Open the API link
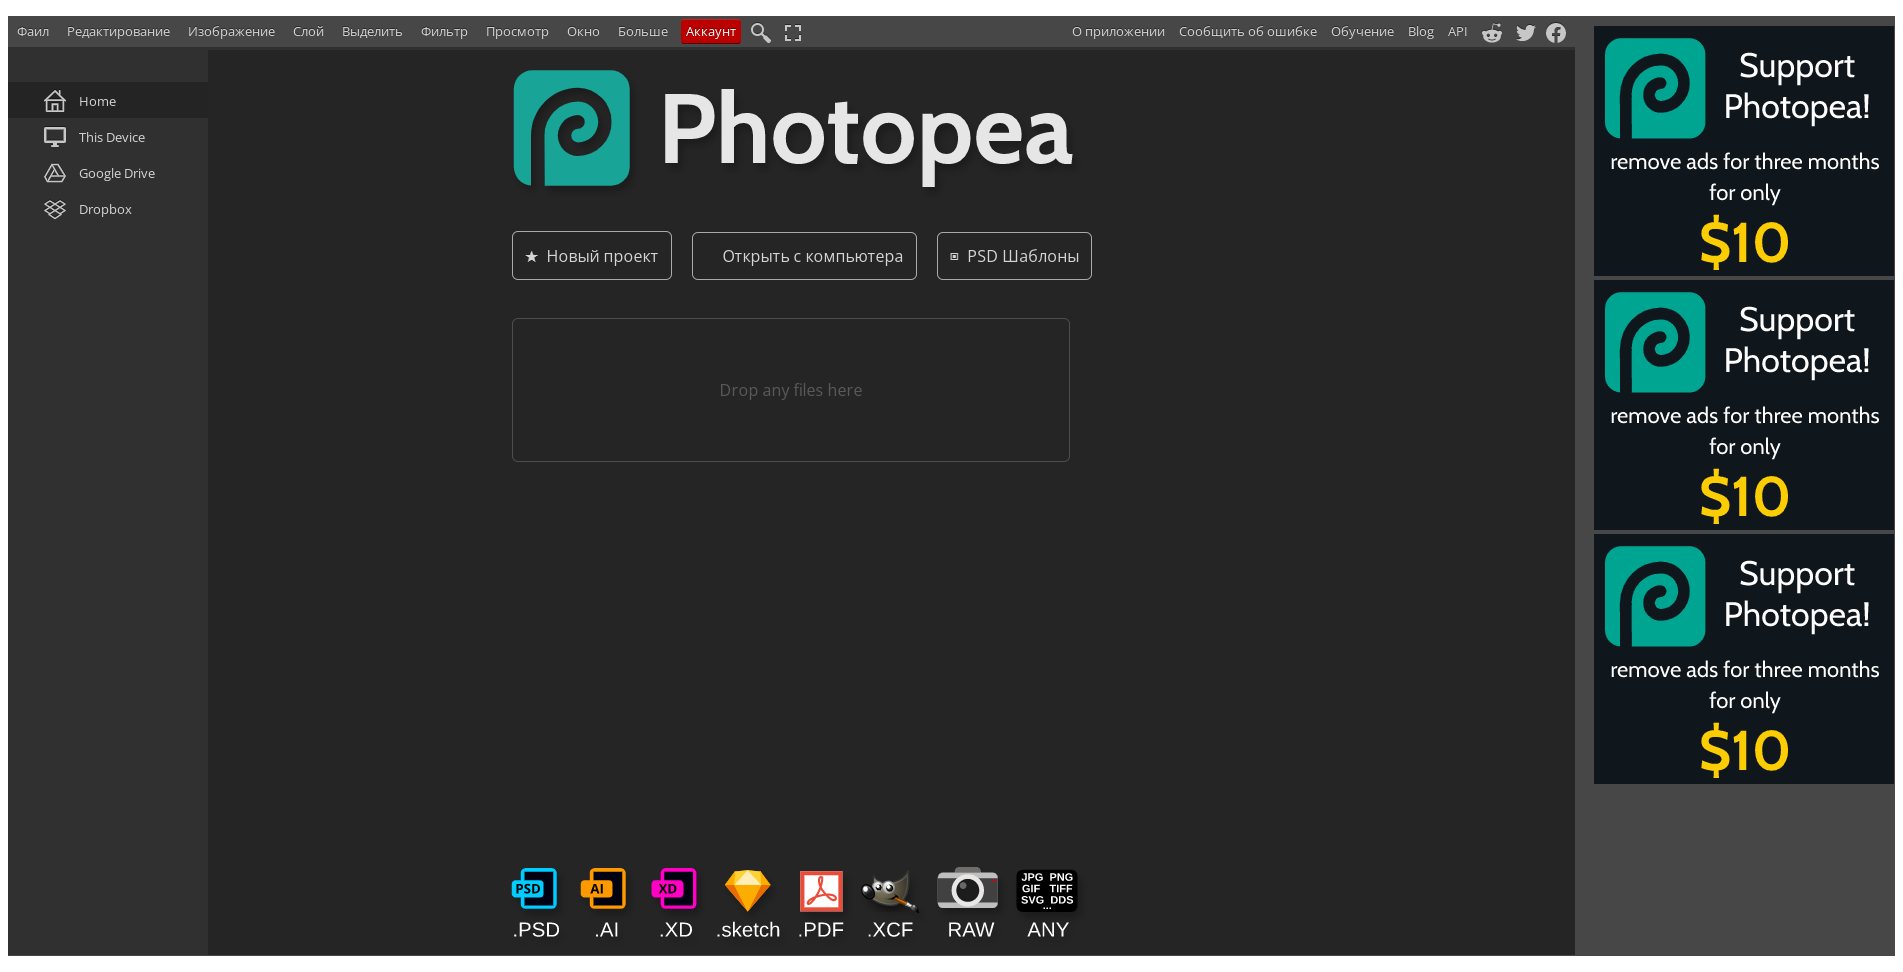1903x972 pixels. (1457, 32)
